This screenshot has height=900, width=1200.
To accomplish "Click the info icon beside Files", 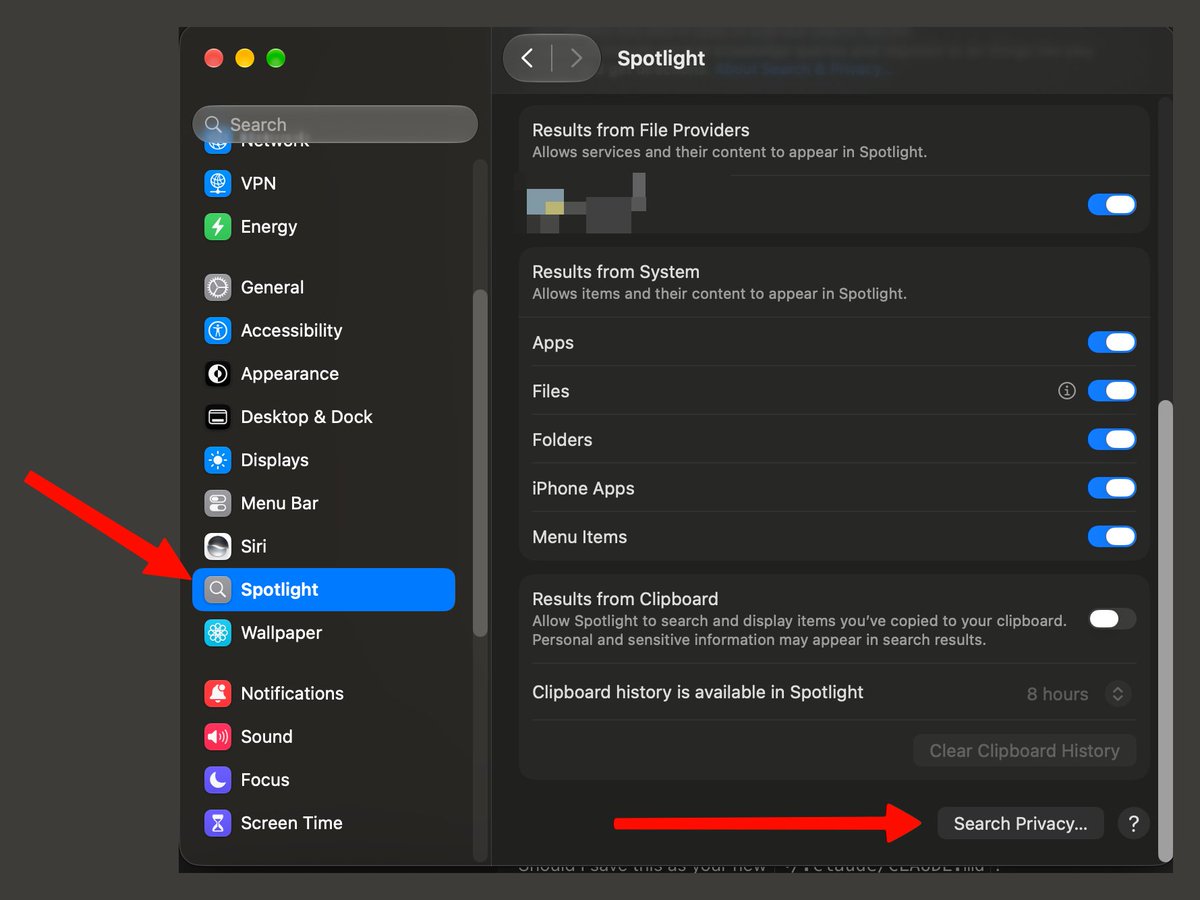I will 1067,391.
